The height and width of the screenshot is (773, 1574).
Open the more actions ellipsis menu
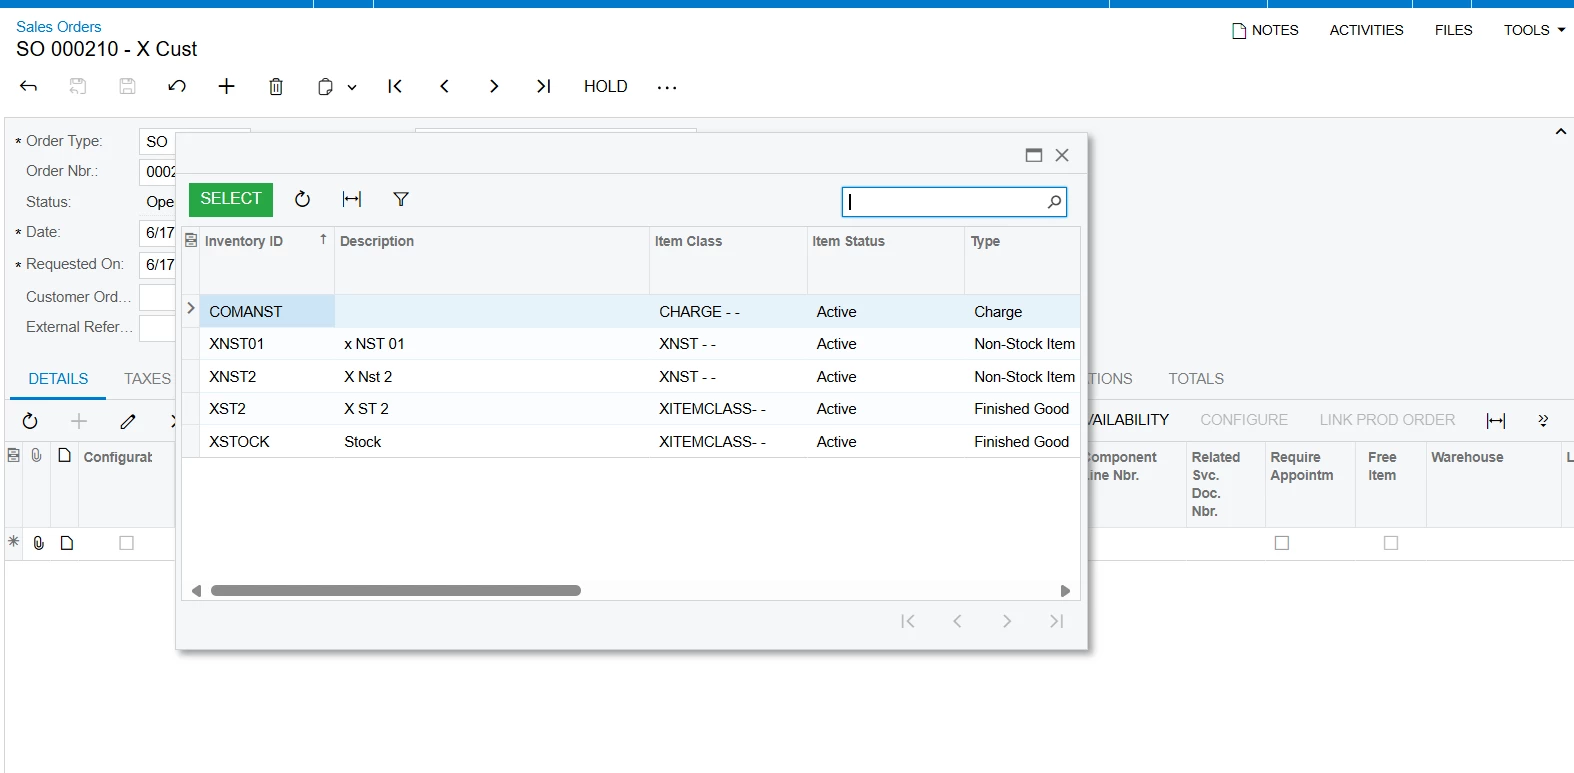tap(667, 87)
